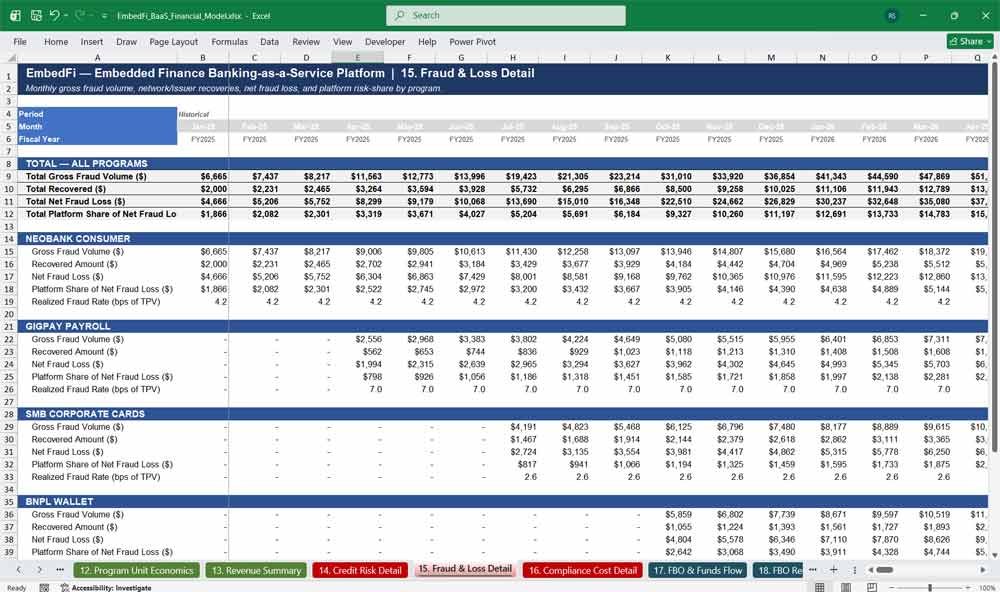Click the macro recording status icon
The height and width of the screenshot is (592, 1000).
point(44,588)
